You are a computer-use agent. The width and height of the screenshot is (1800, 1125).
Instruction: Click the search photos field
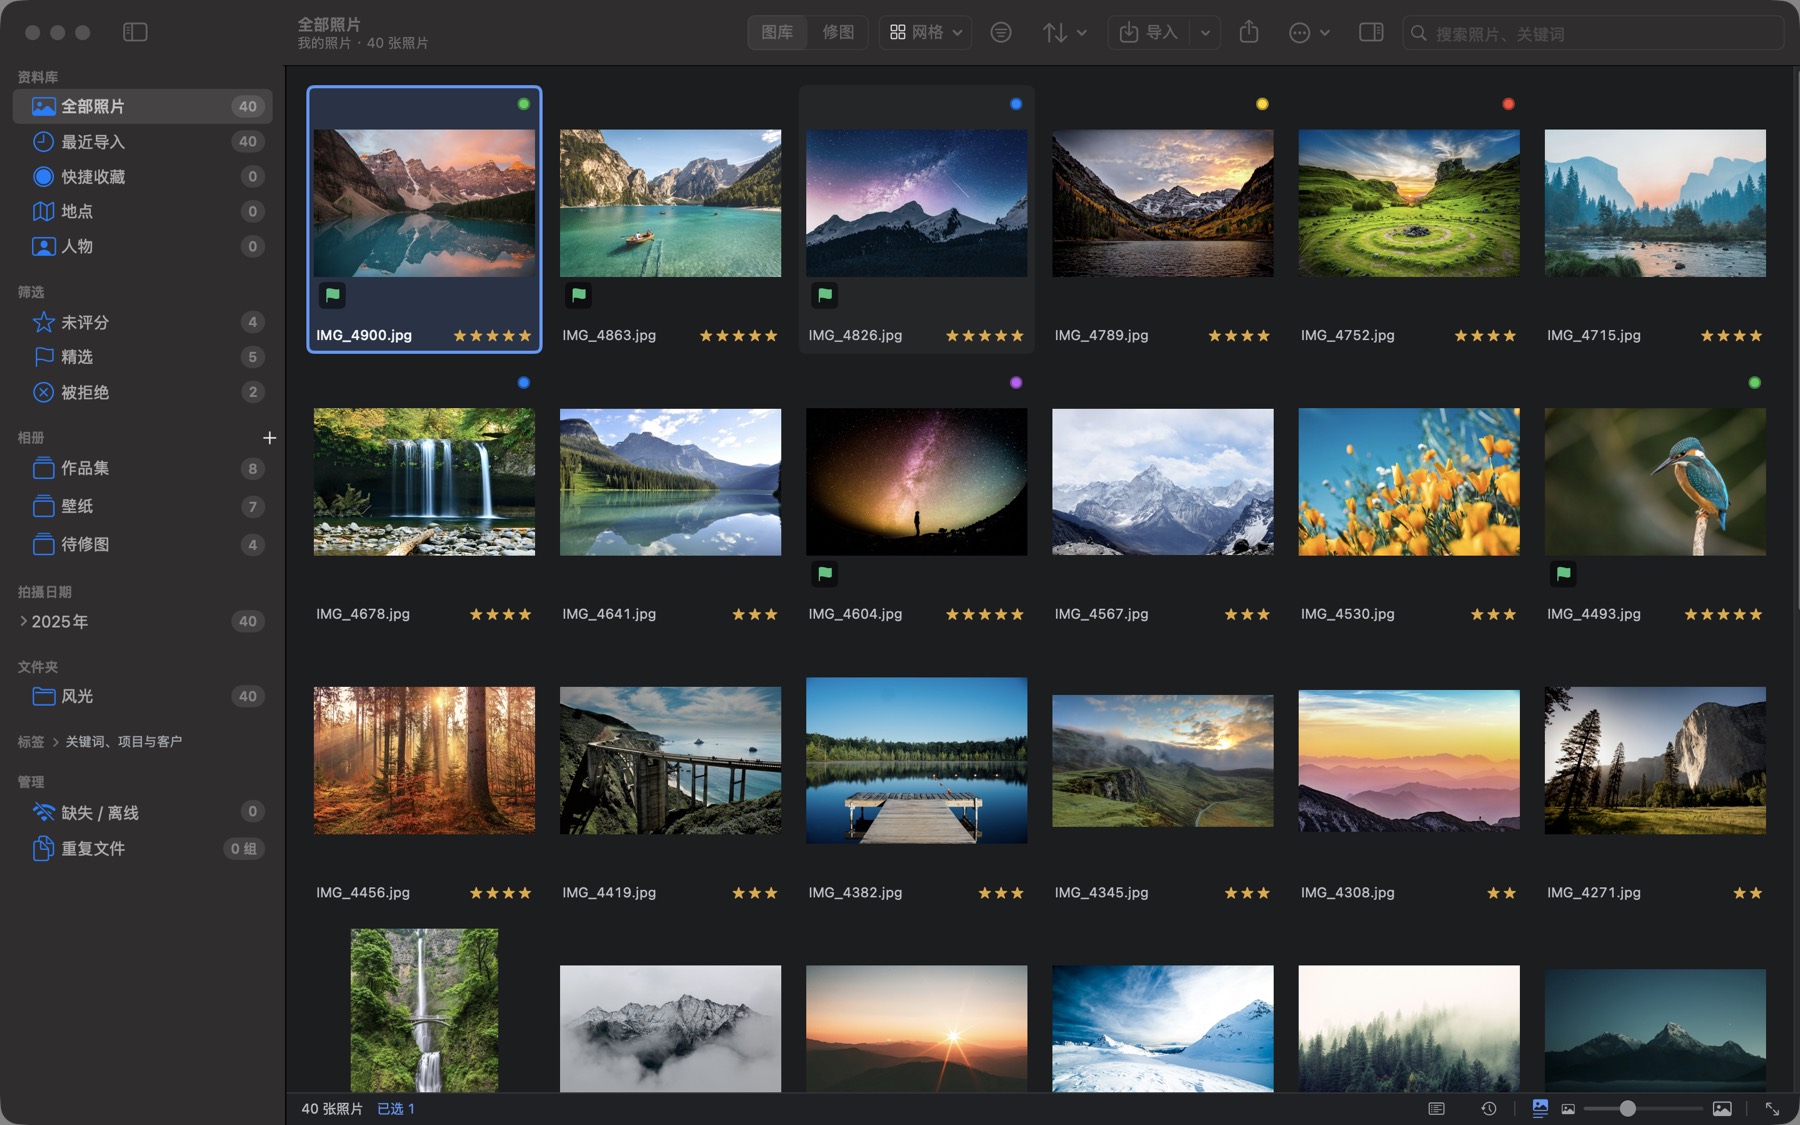tap(1593, 33)
